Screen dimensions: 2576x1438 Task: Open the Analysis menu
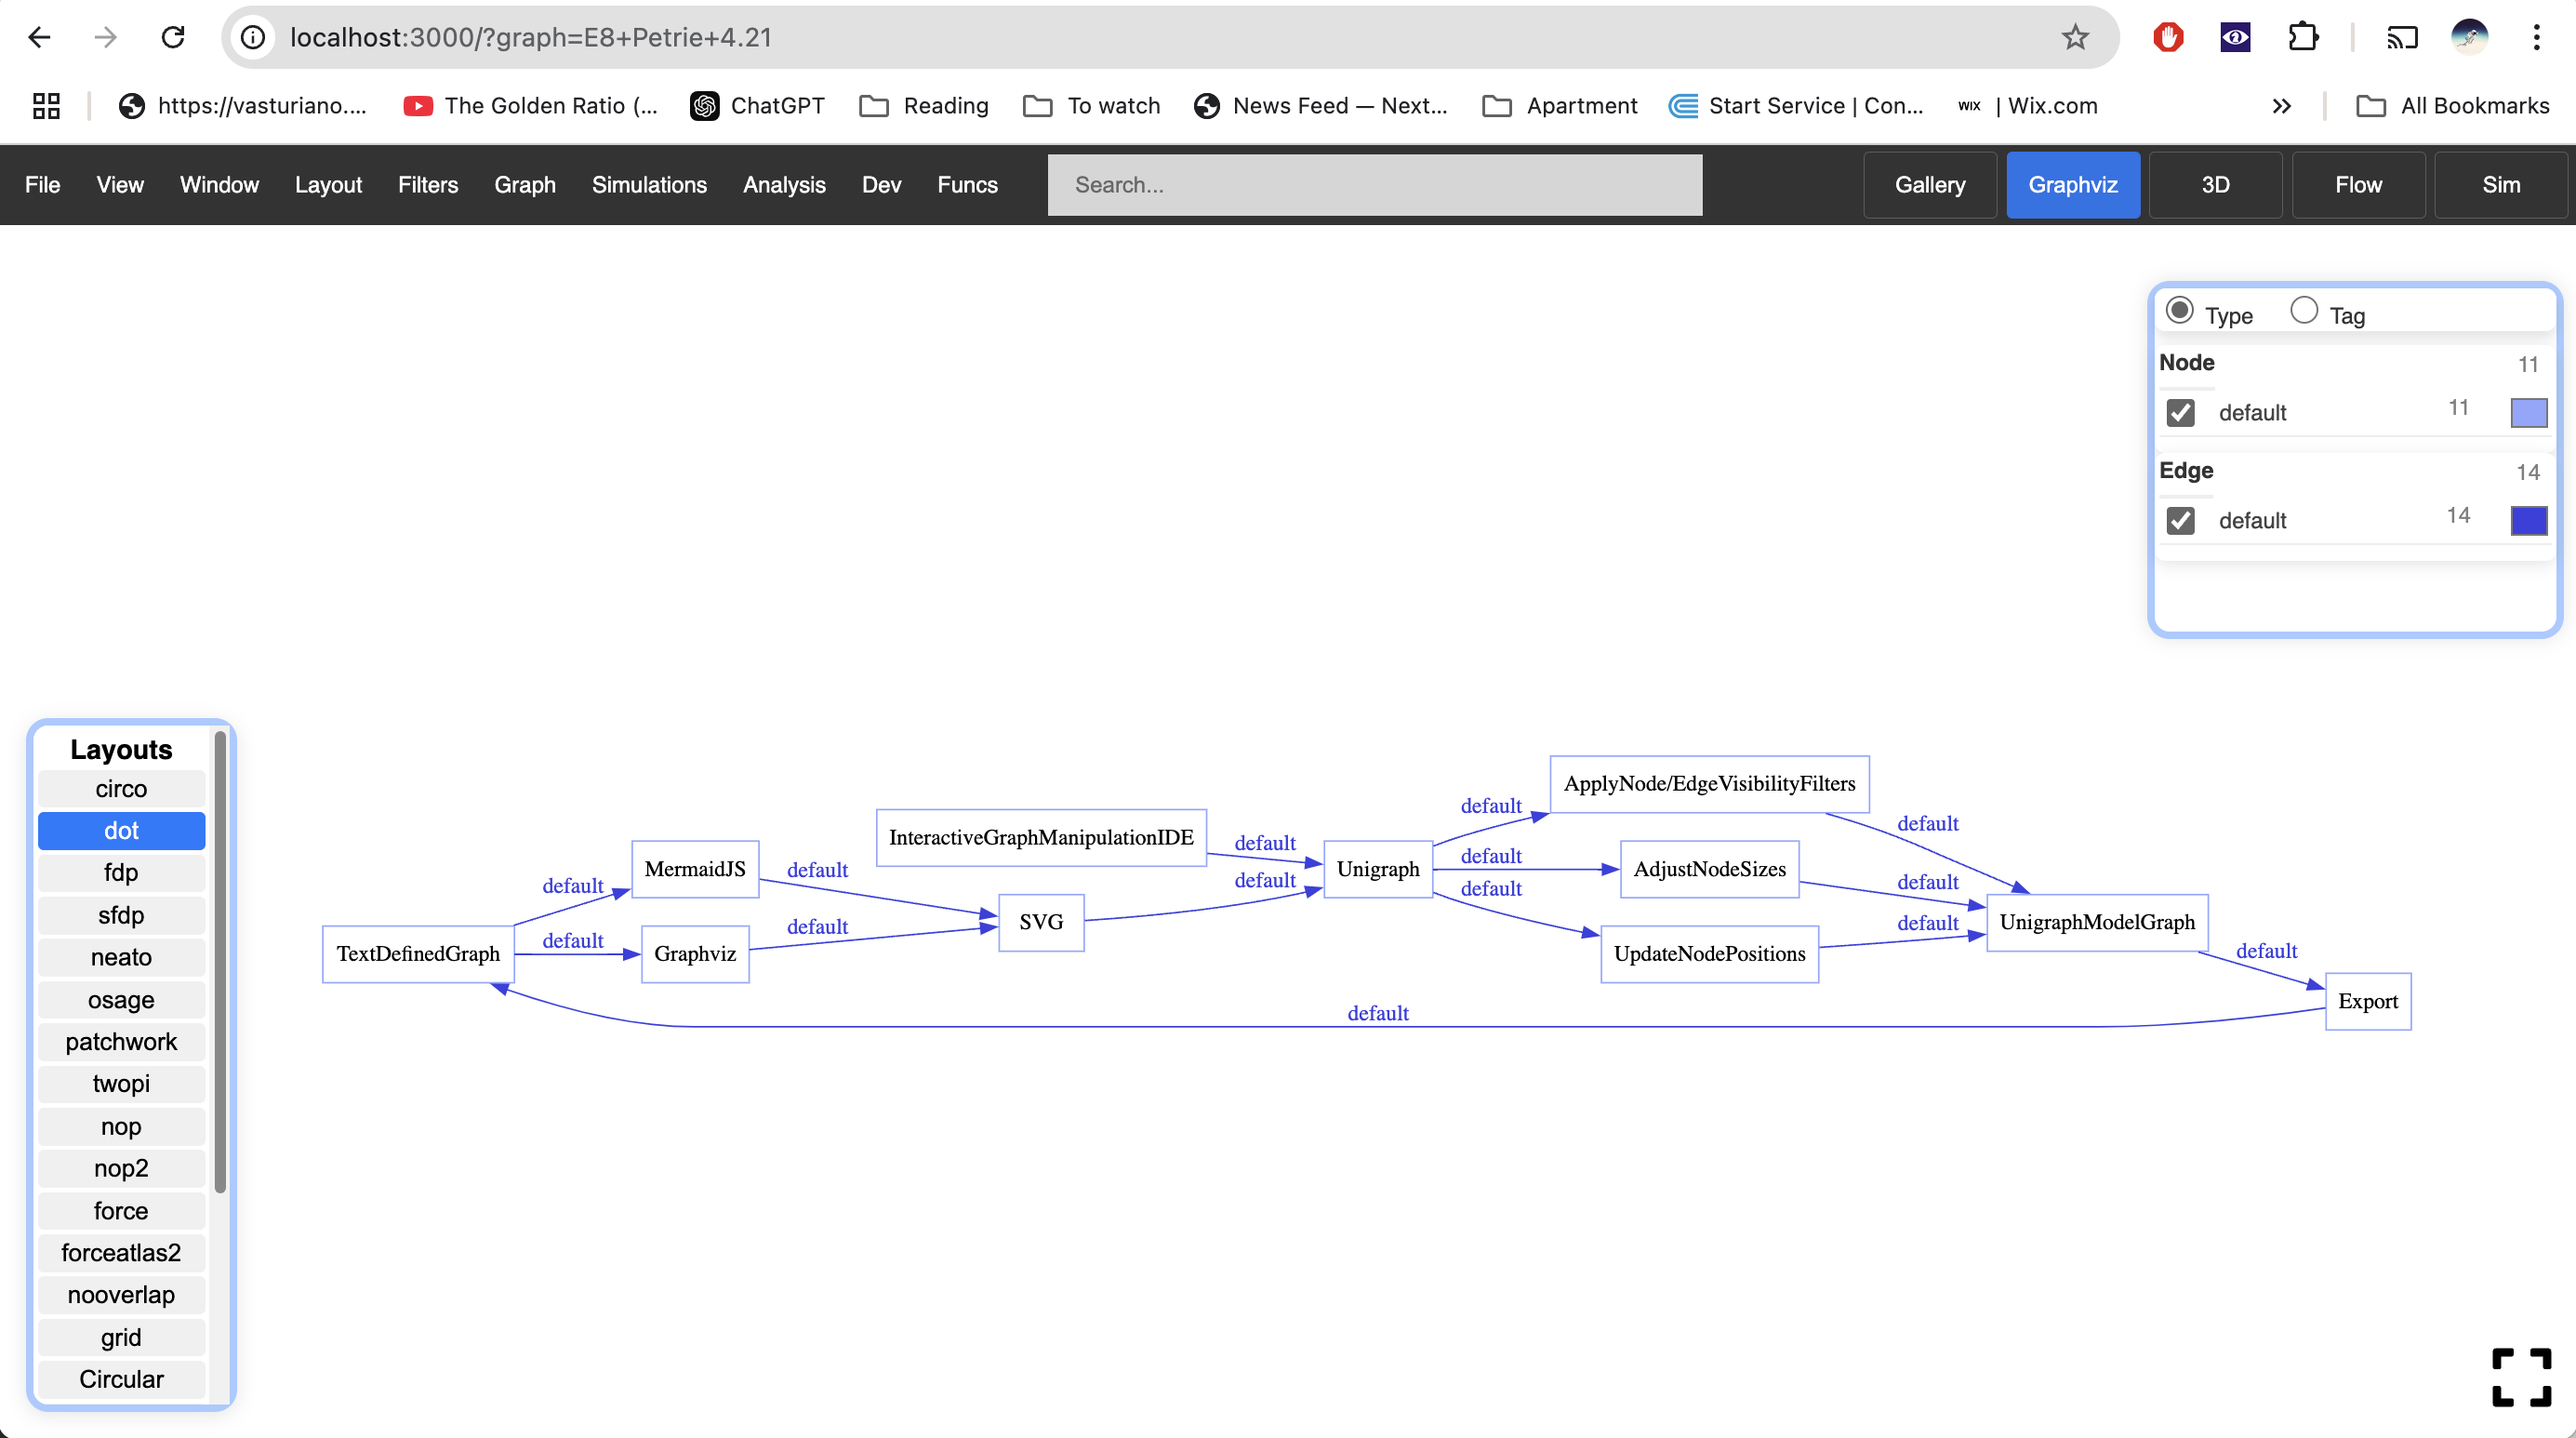click(784, 185)
